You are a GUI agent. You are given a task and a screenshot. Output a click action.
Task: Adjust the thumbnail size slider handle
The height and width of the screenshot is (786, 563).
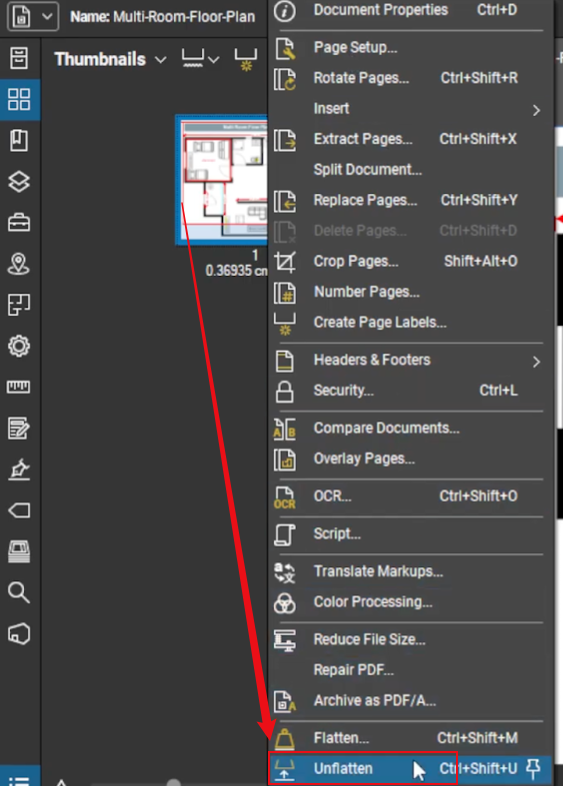click(173, 782)
